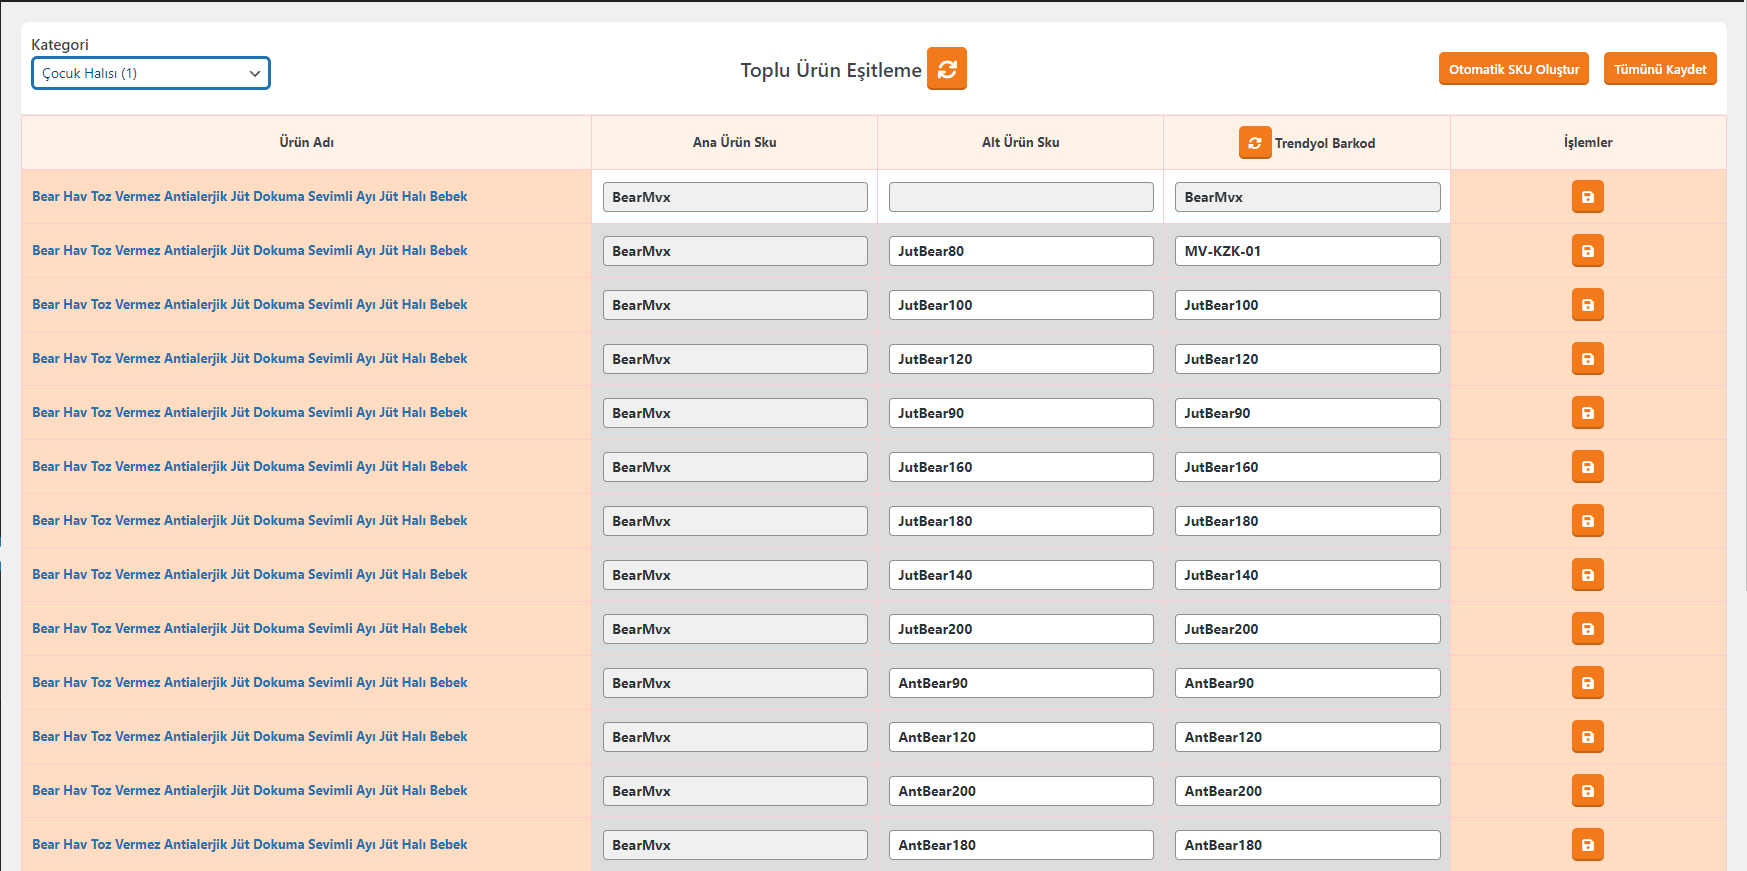Click Alt Ürün Sku field containing JutBear80
This screenshot has width=1747, height=871.
tap(1021, 251)
